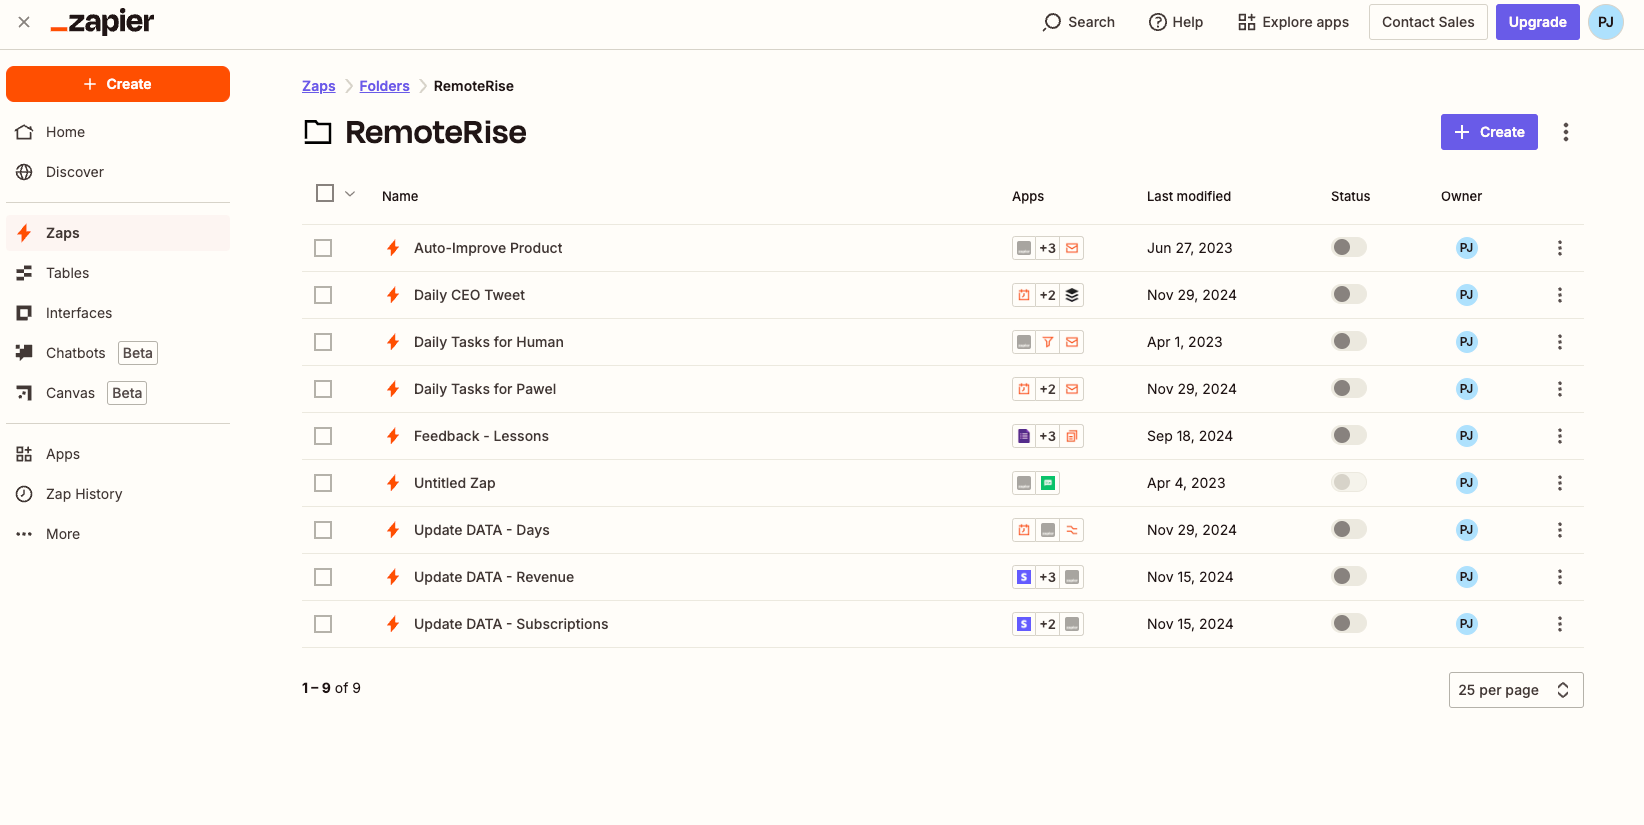The image size is (1644, 825).
Task: Select the Auto-Improve Product checkbox
Action: [323, 248]
